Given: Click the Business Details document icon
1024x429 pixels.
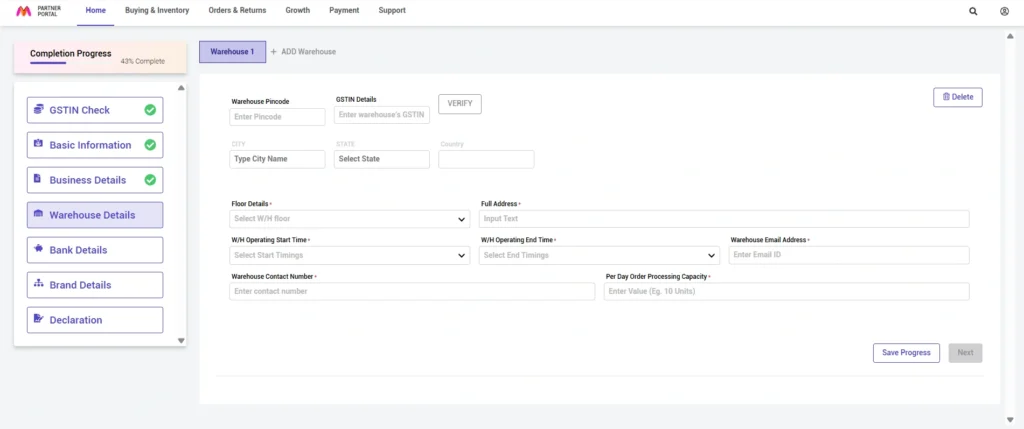Looking at the screenshot, I should 38,179.
